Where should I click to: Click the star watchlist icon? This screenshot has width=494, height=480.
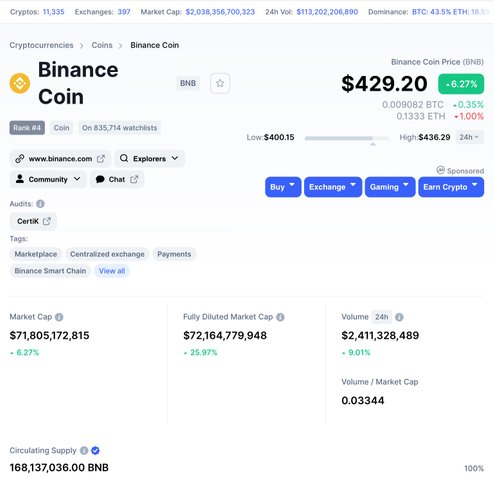(220, 83)
